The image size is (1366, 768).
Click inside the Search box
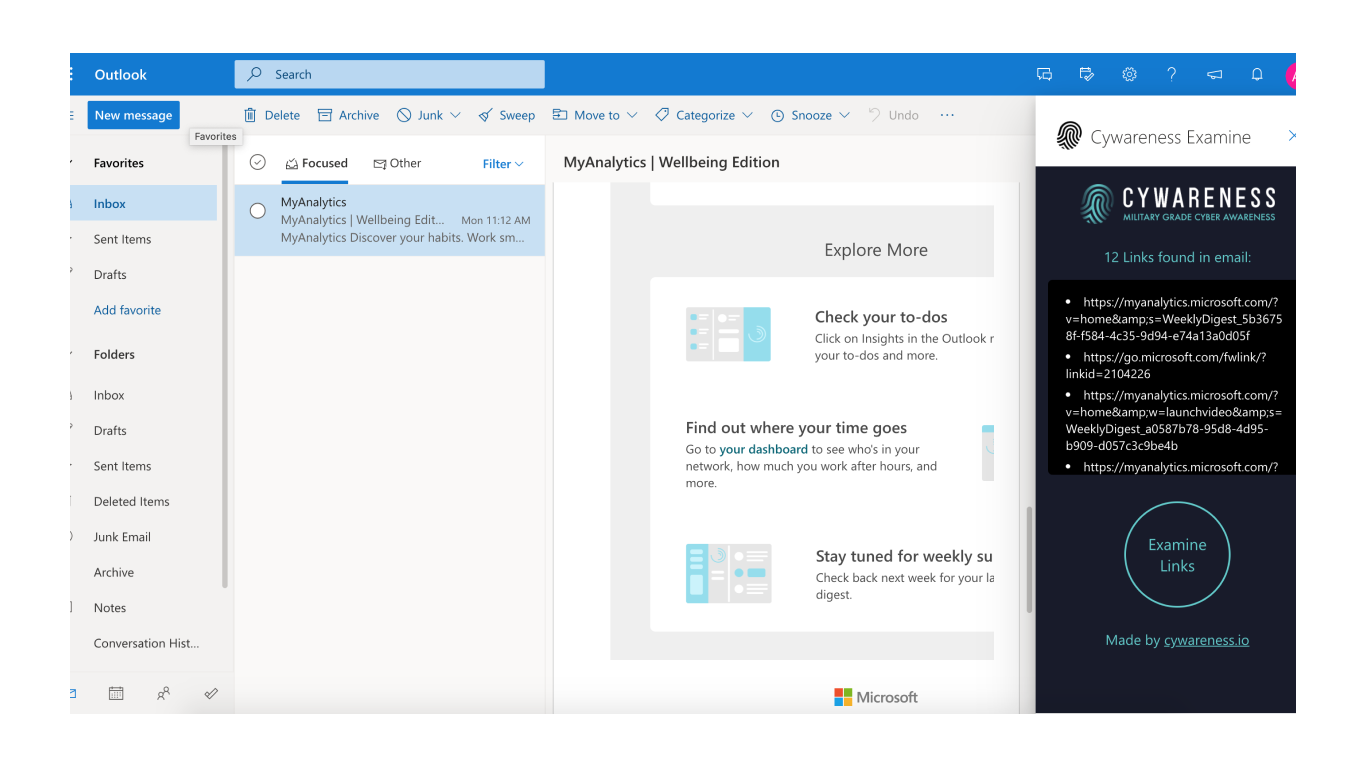[390, 74]
